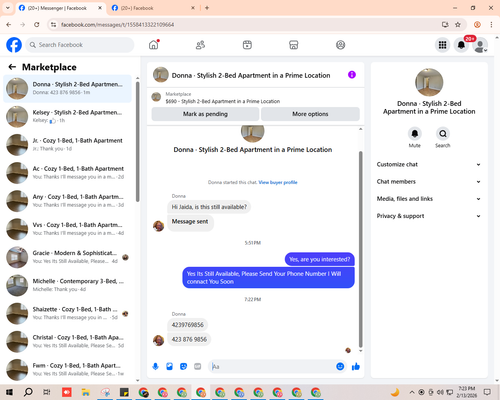The width and height of the screenshot is (500, 400).
Task: Click the voice clip microphone icon
Action: [155, 367]
